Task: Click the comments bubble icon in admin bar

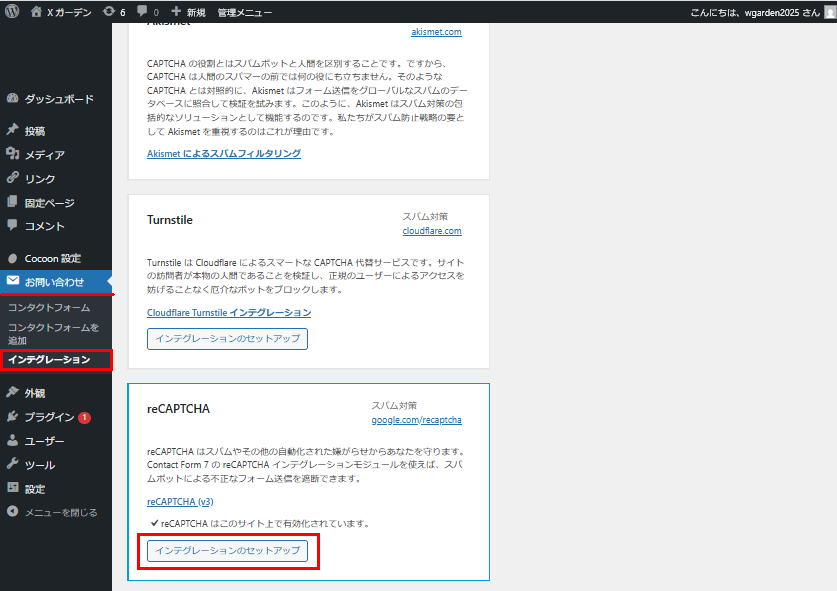Action: pos(144,12)
